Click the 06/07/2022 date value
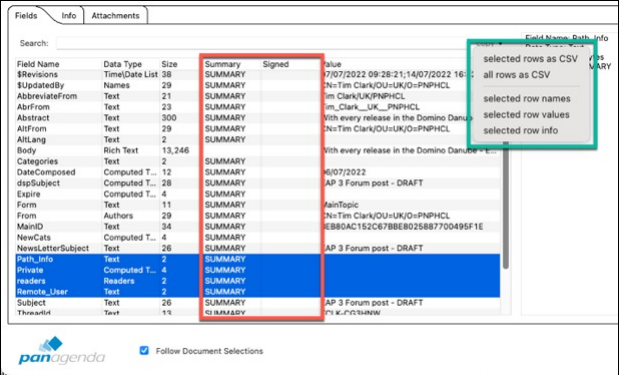 click(x=345, y=172)
